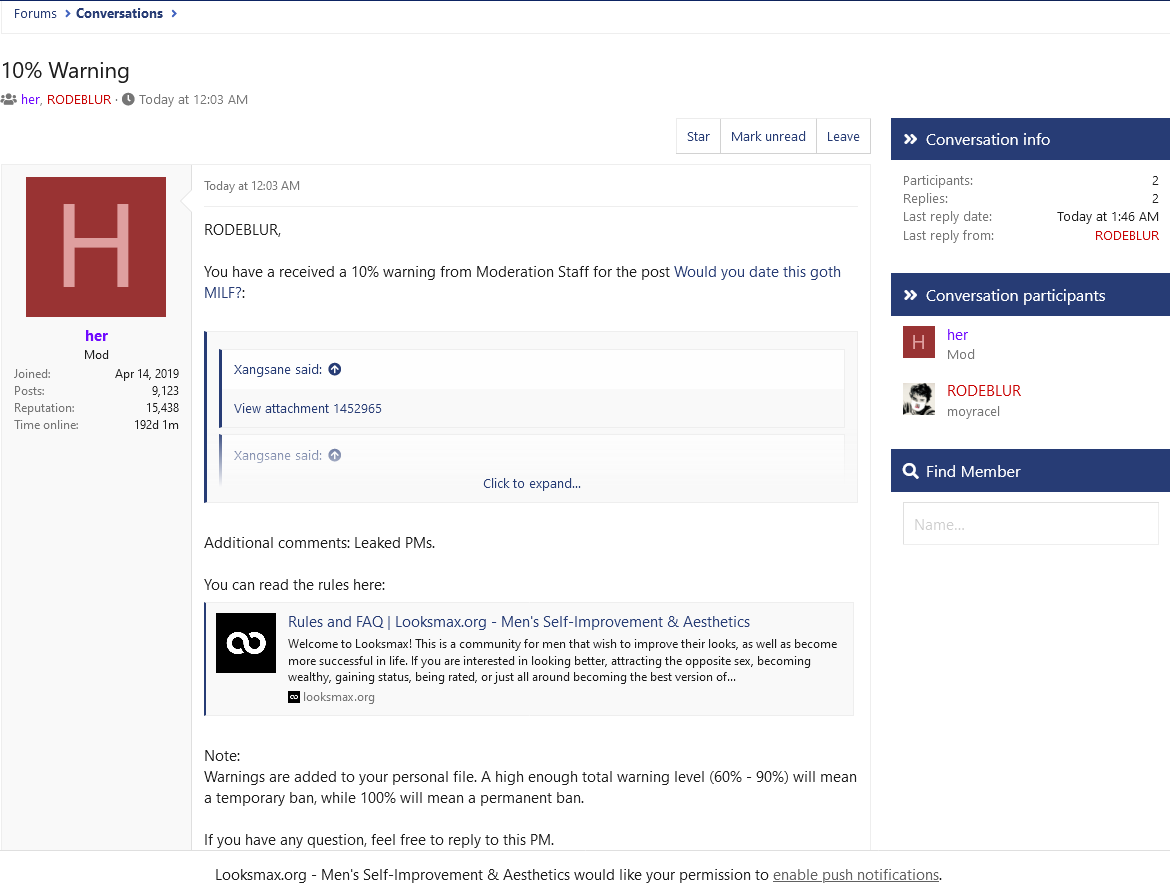Click the enable push notifications link

click(x=856, y=875)
